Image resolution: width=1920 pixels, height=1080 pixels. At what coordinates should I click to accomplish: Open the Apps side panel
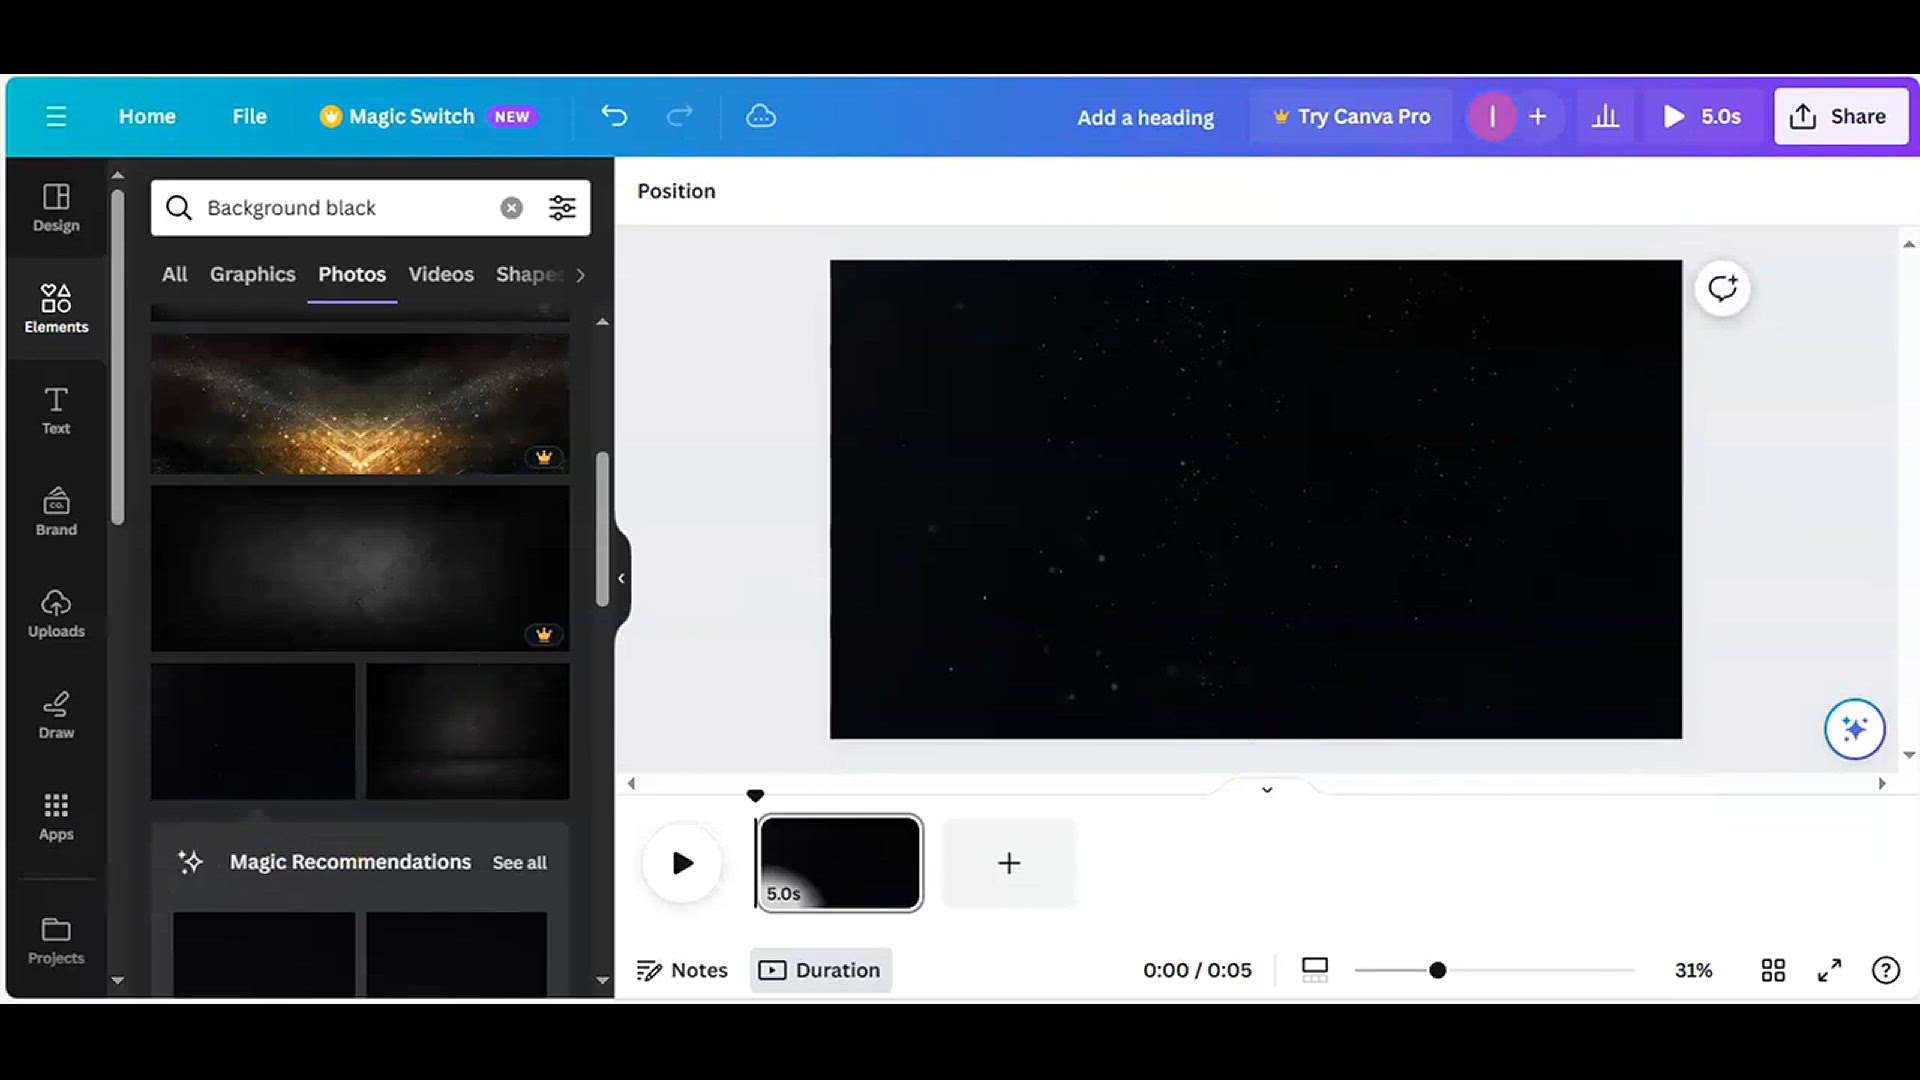56,816
